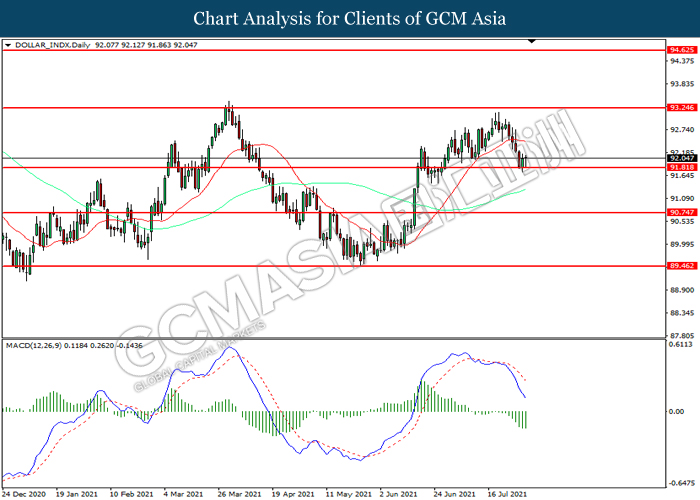The image size is (700, 500).
Task: Click the dropdown triangle before DOLLAR_INDX.Daily
Action: point(8,45)
